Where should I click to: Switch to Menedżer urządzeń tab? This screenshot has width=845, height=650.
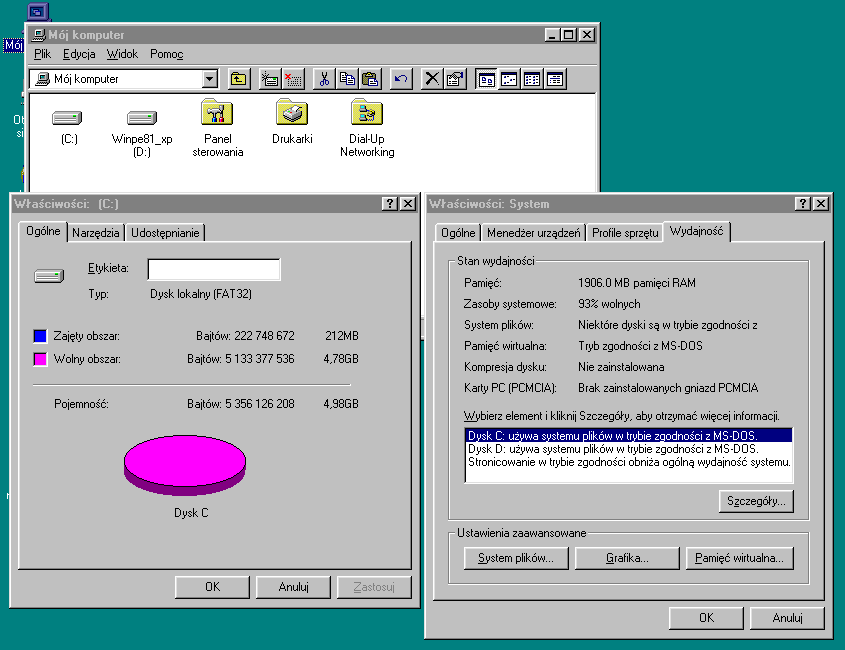point(534,233)
